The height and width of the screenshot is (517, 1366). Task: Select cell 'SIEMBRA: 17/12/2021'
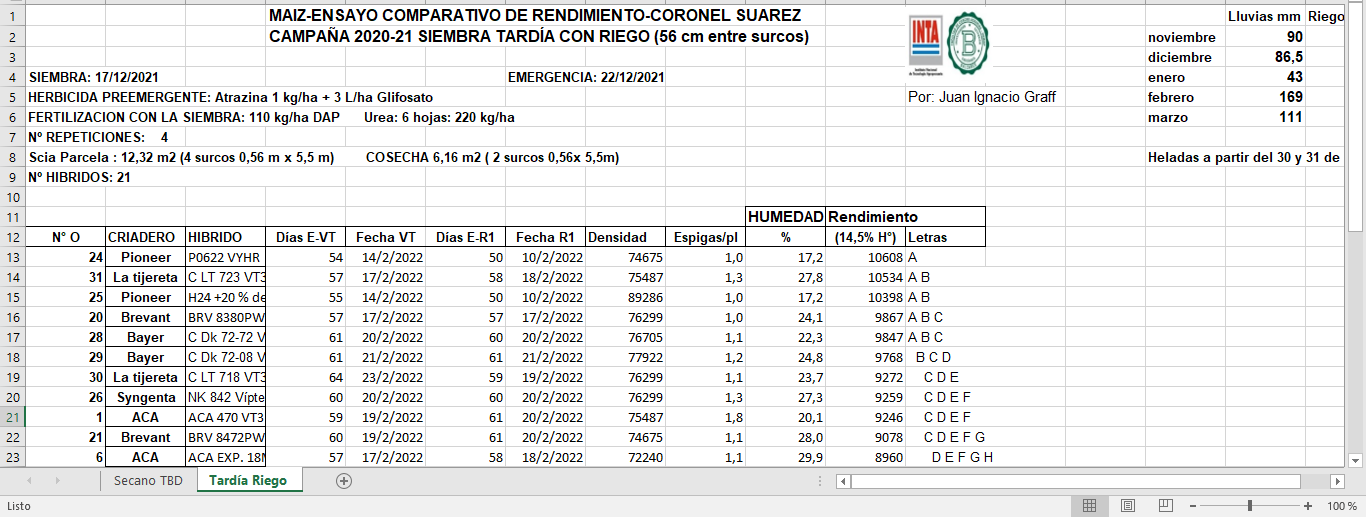pos(93,77)
